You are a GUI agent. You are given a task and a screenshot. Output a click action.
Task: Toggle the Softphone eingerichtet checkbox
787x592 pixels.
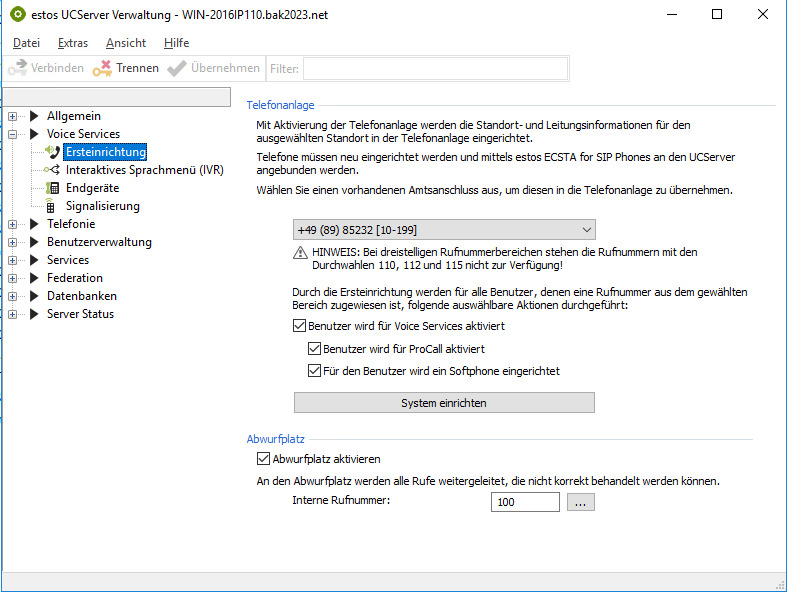point(315,371)
